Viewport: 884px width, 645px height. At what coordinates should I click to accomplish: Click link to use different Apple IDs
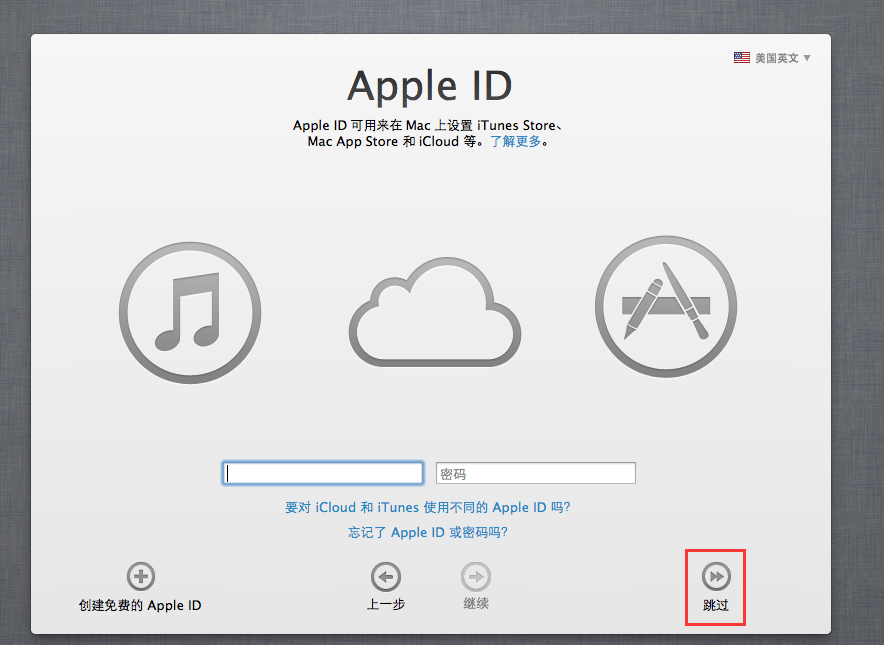428,507
